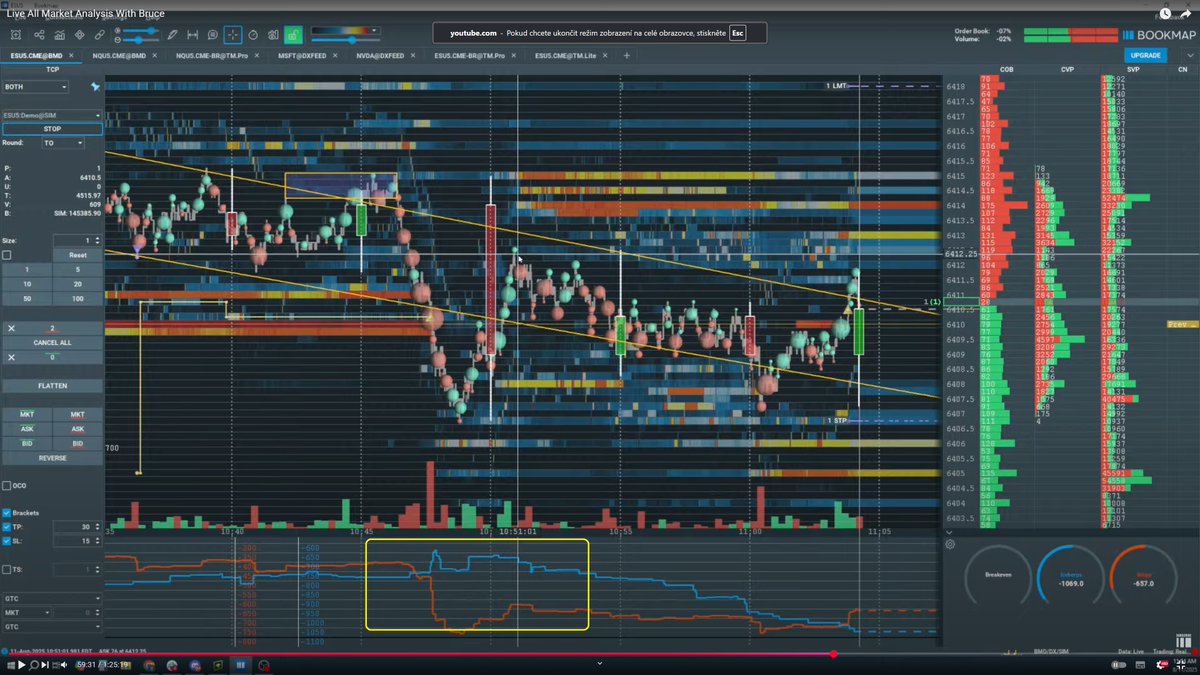Select the pen drawing tool
This screenshot has width=1200, height=675.
pyautogui.click(x=171, y=35)
